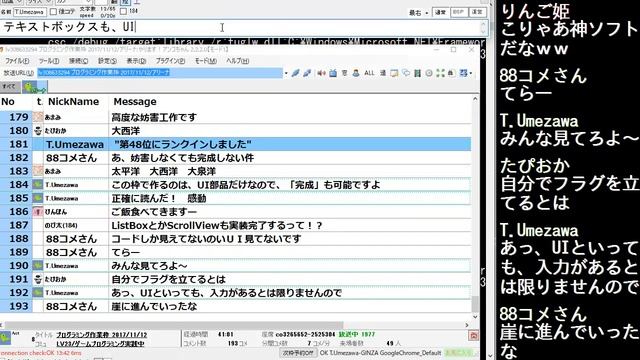The image size is (640, 360).
Task: Select row 187 ListBoxとかScrollView comment
Action: pos(236,225)
